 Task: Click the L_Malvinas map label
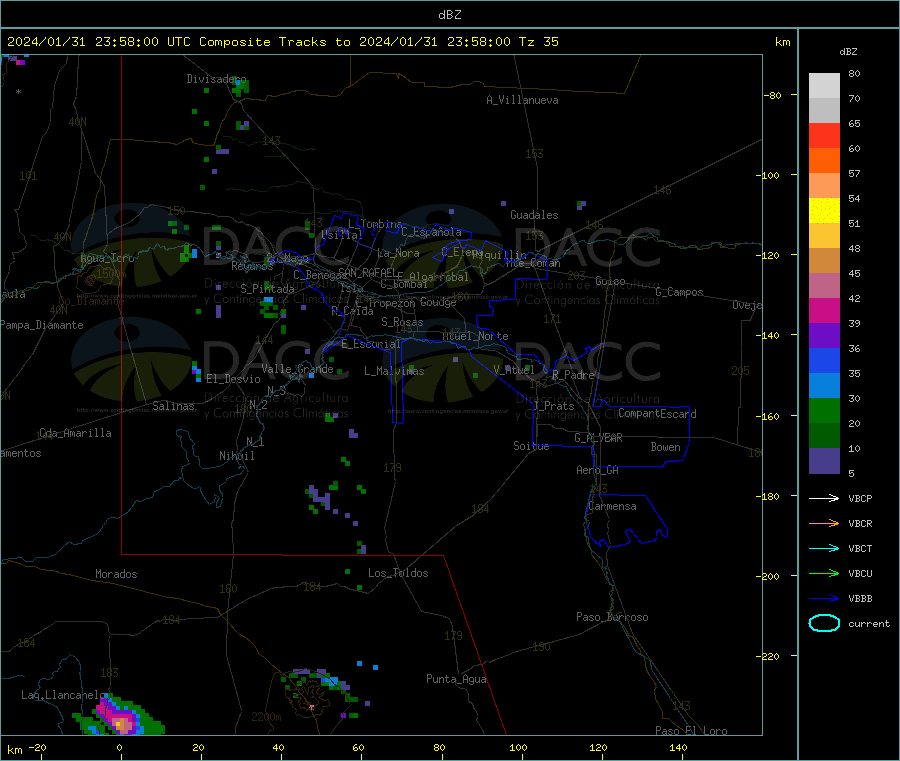click(394, 371)
